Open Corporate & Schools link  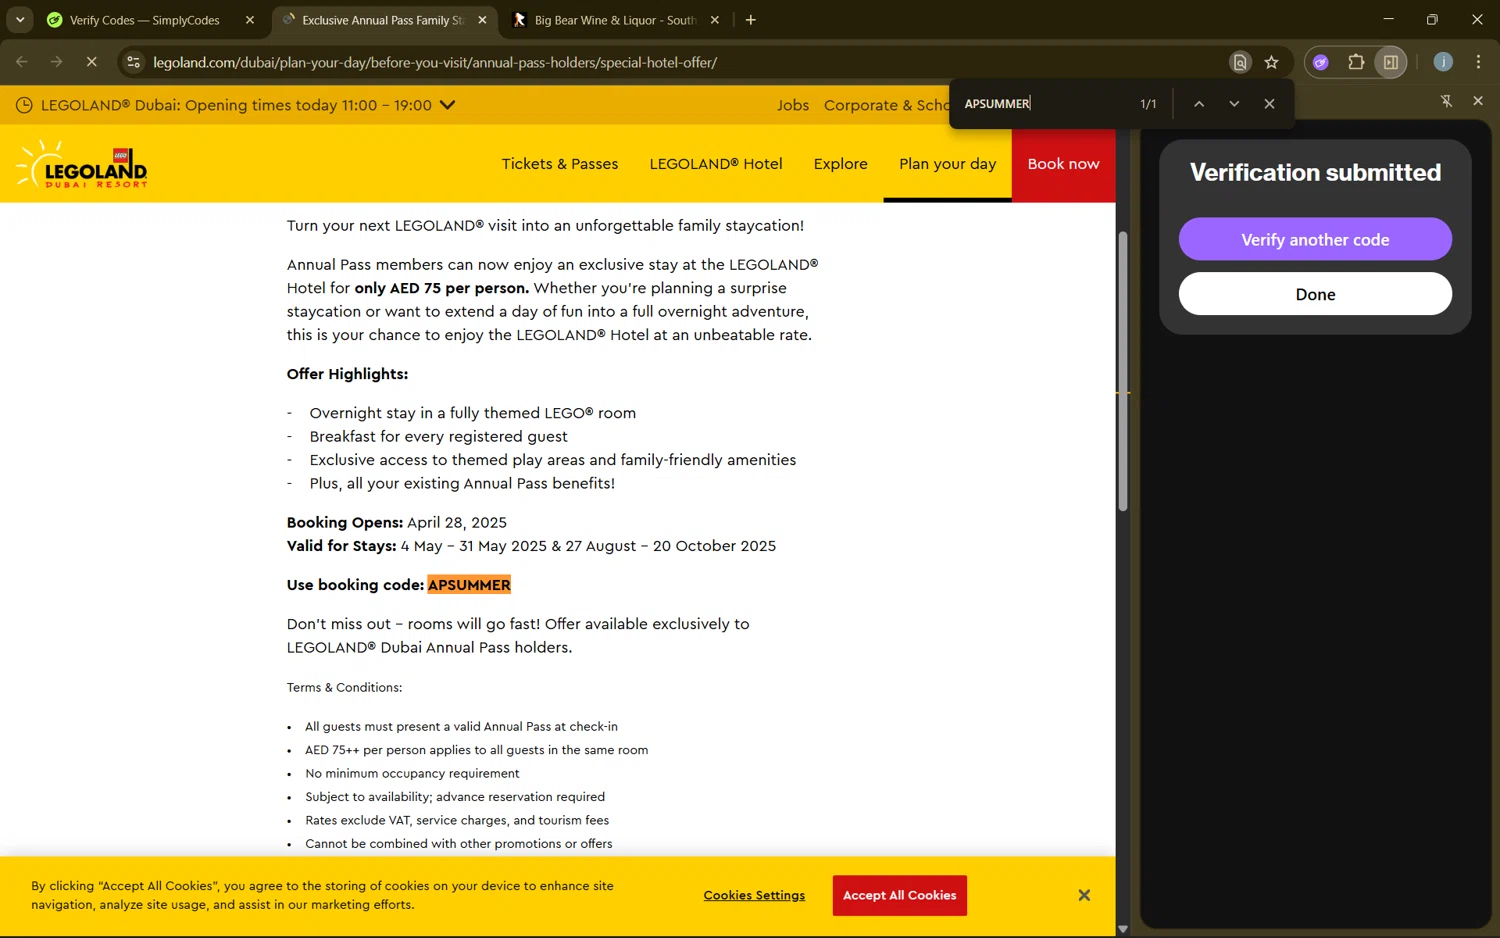pos(886,105)
